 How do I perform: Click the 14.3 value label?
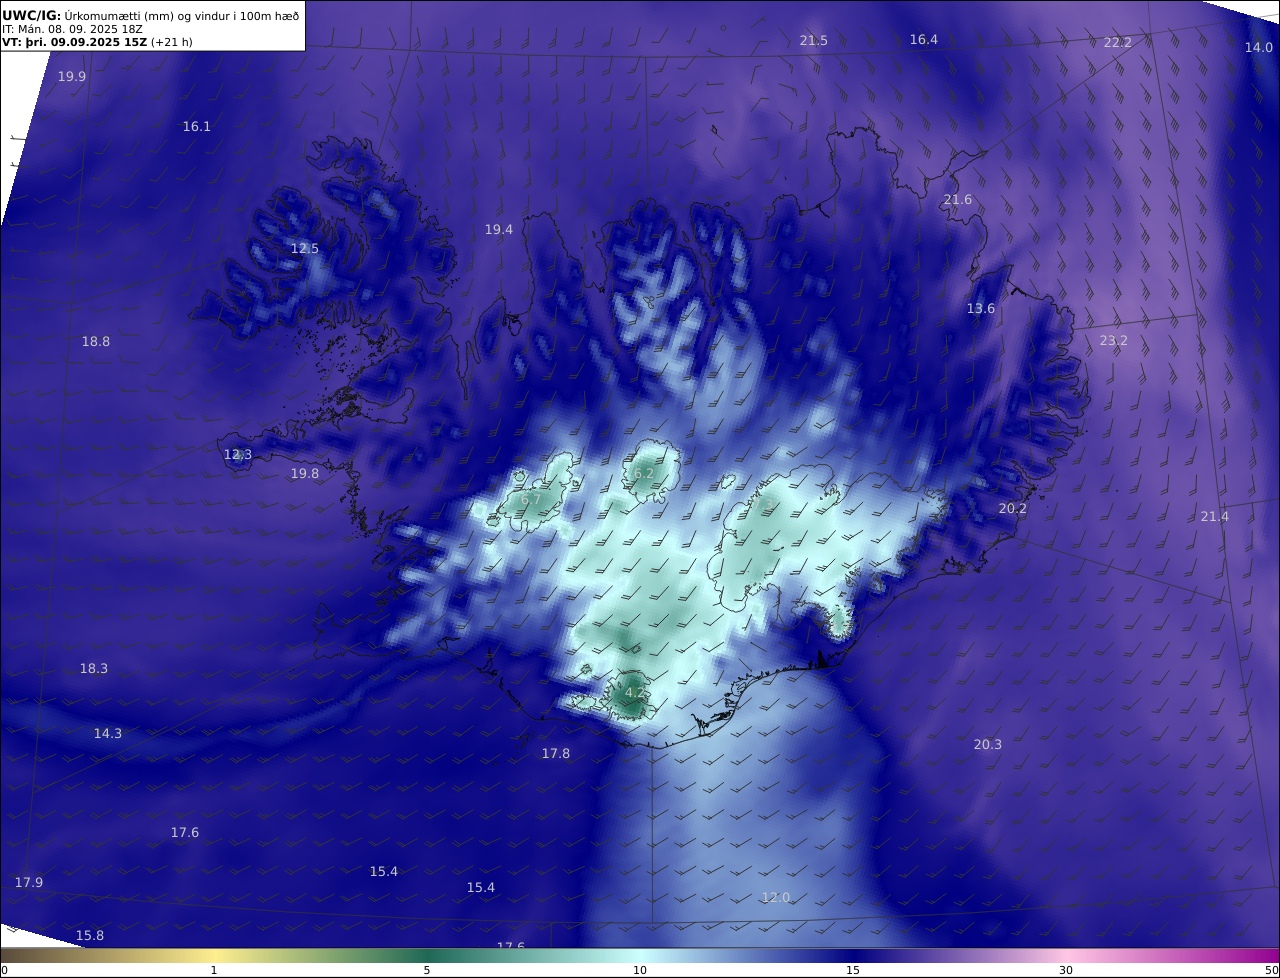(108, 734)
